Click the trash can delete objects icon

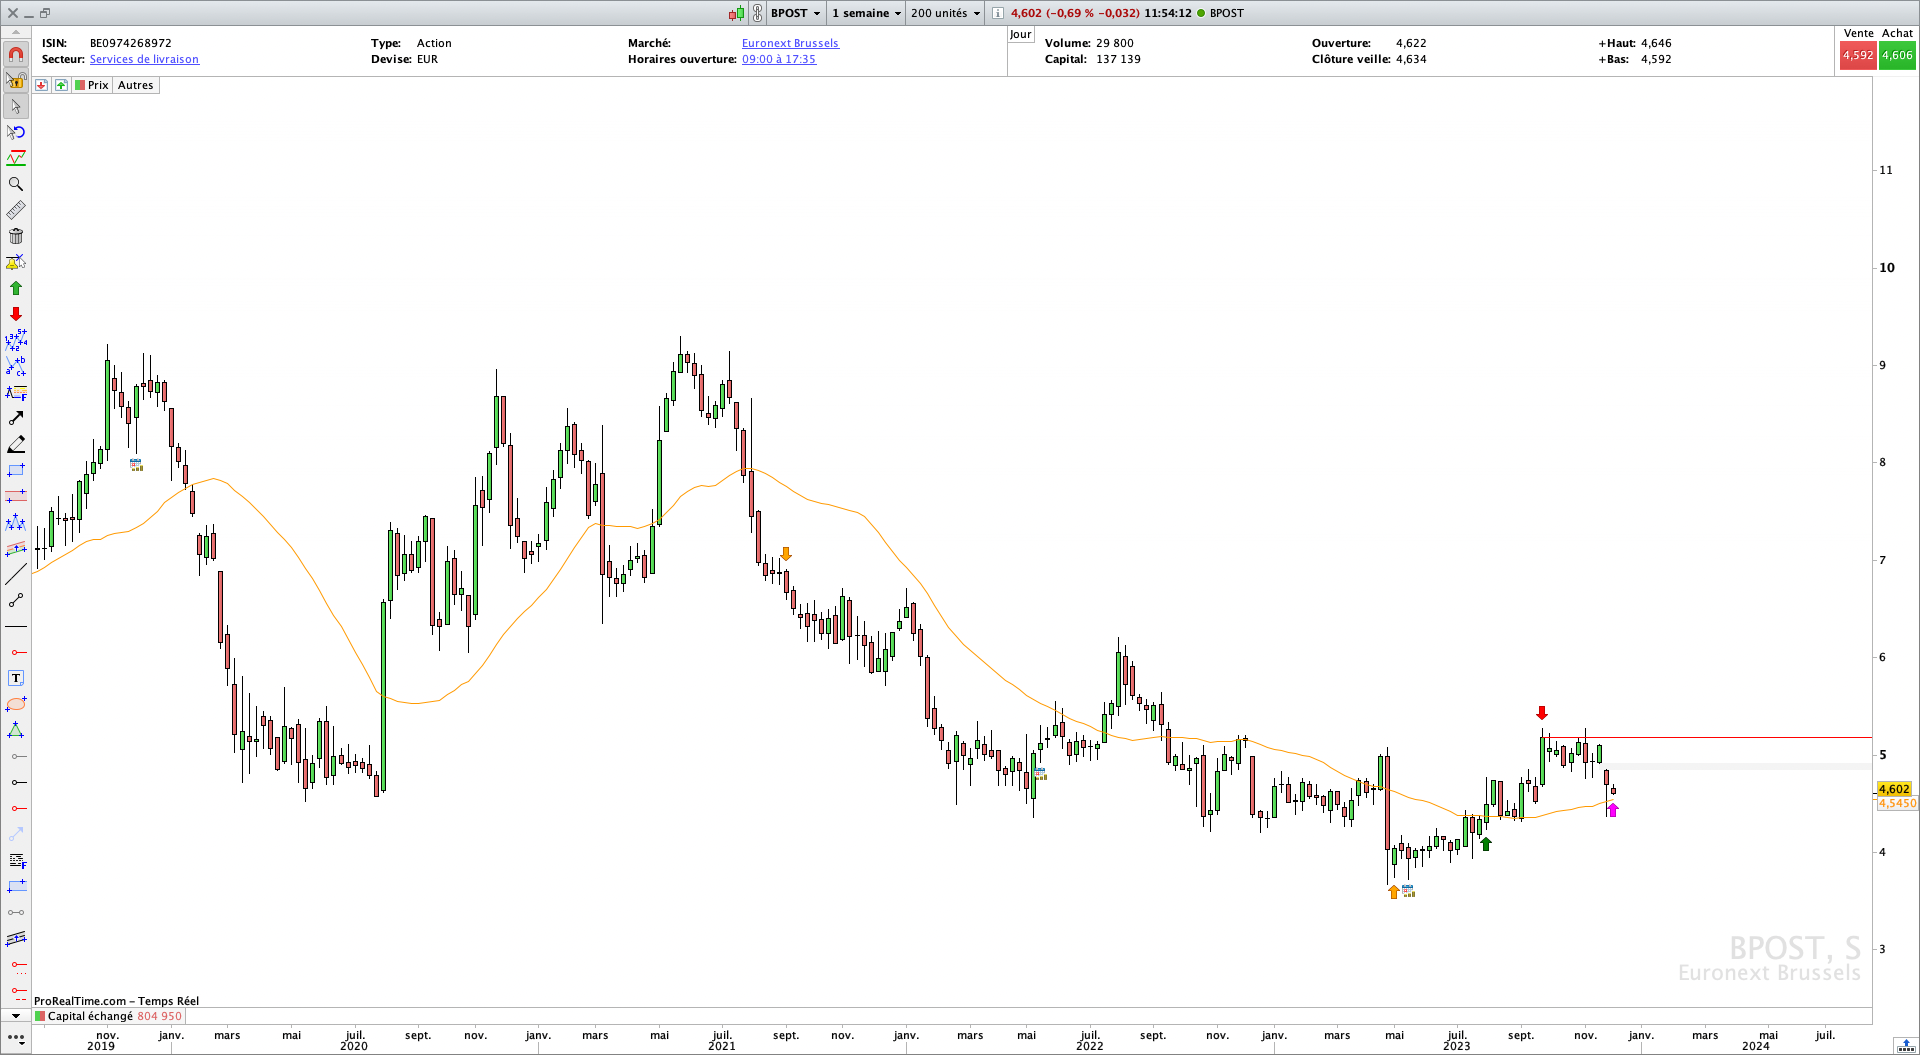pos(16,236)
